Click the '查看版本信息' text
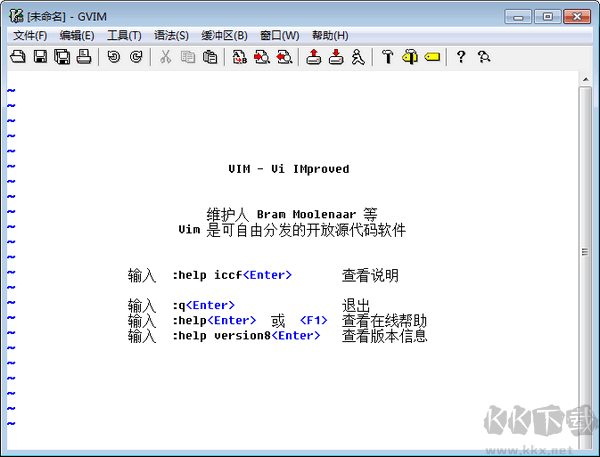The width and height of the screenshot is (600, 457). pos(384,336)
